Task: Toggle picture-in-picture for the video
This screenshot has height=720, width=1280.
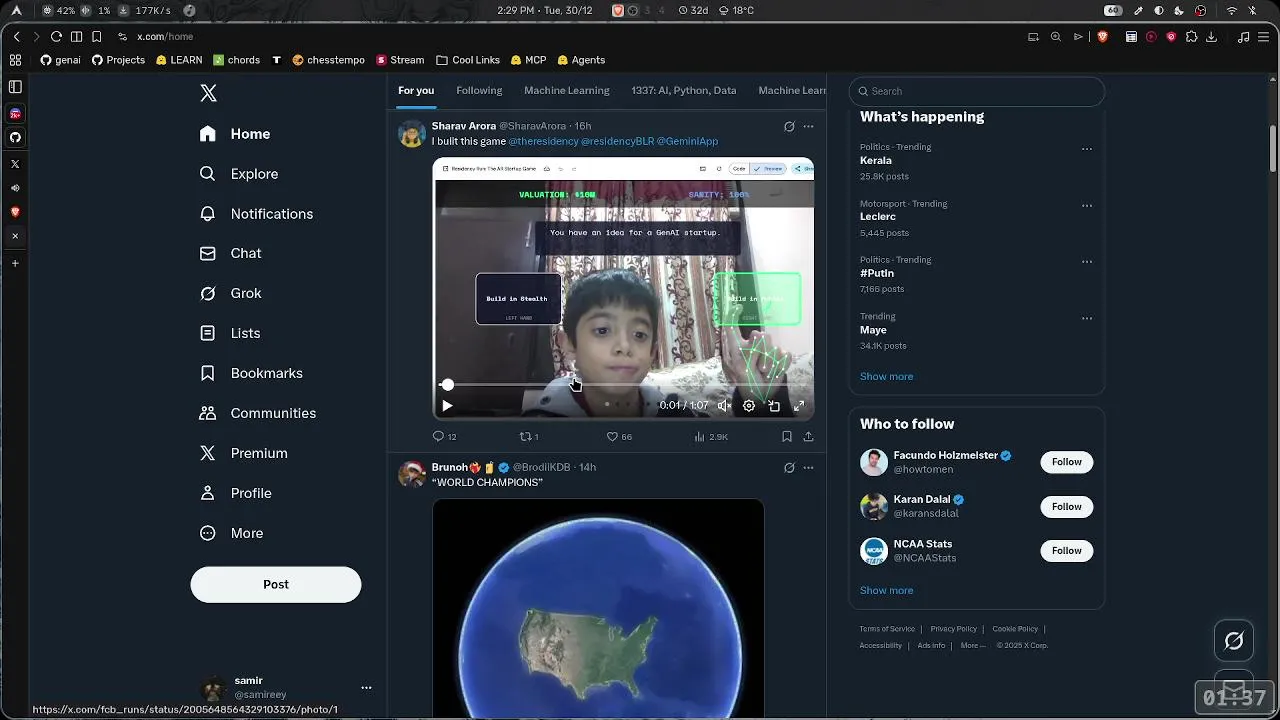Action: point(774,406)
